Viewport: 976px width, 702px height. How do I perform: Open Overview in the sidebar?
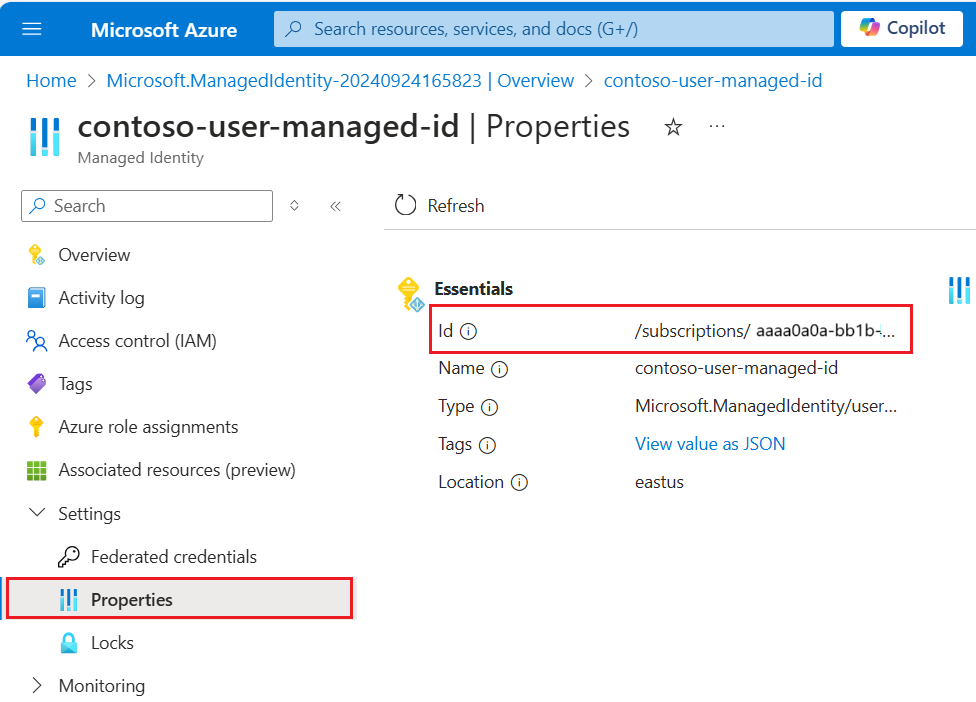click(94, 255)
